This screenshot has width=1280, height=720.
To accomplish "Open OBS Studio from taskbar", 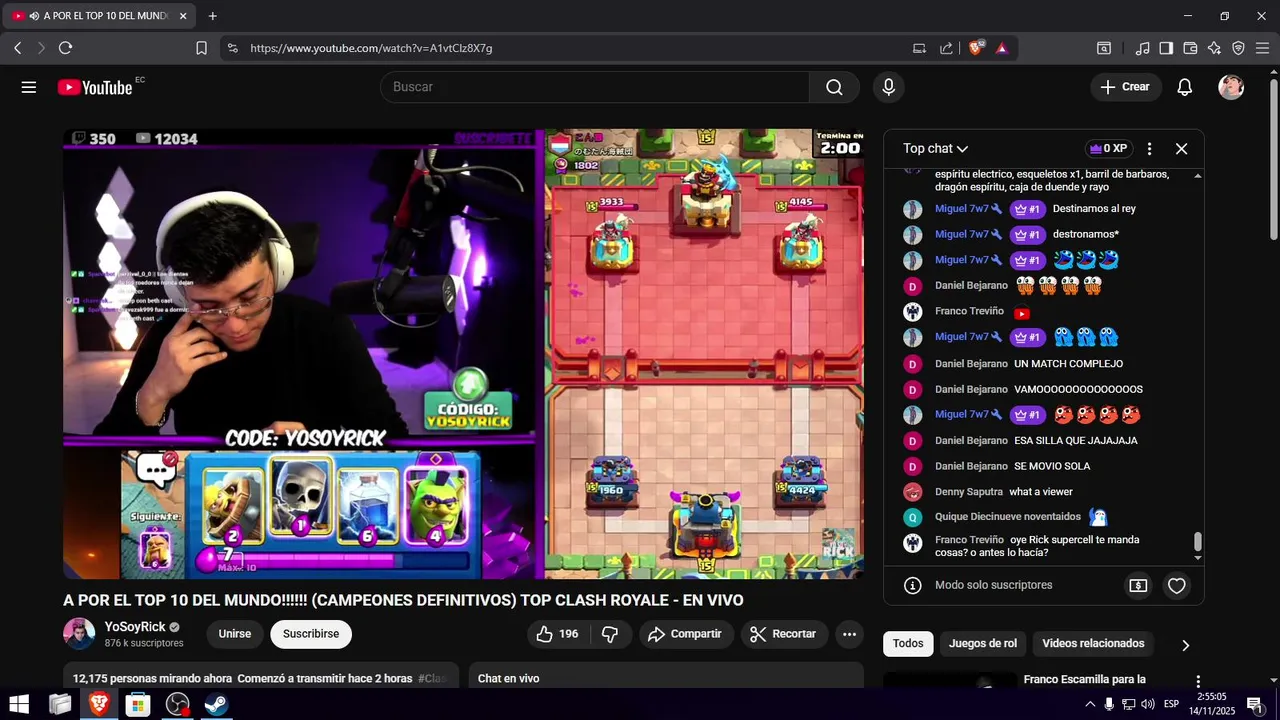I will pyautogui.click(x=177, y=704).
